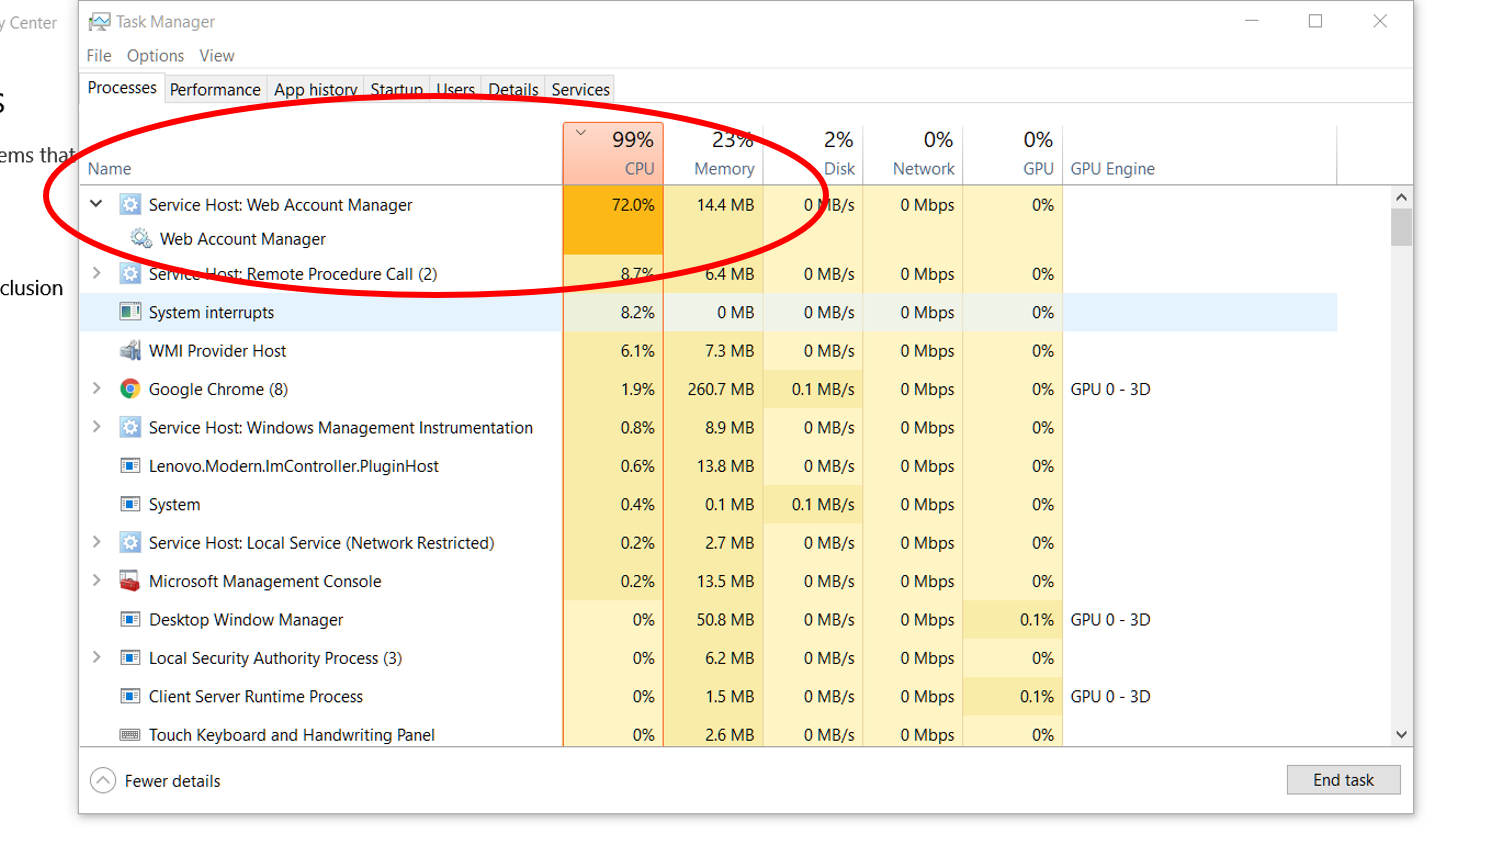
Task: Click the 72.0% CPU cell
Action: (x=613, y=204)
